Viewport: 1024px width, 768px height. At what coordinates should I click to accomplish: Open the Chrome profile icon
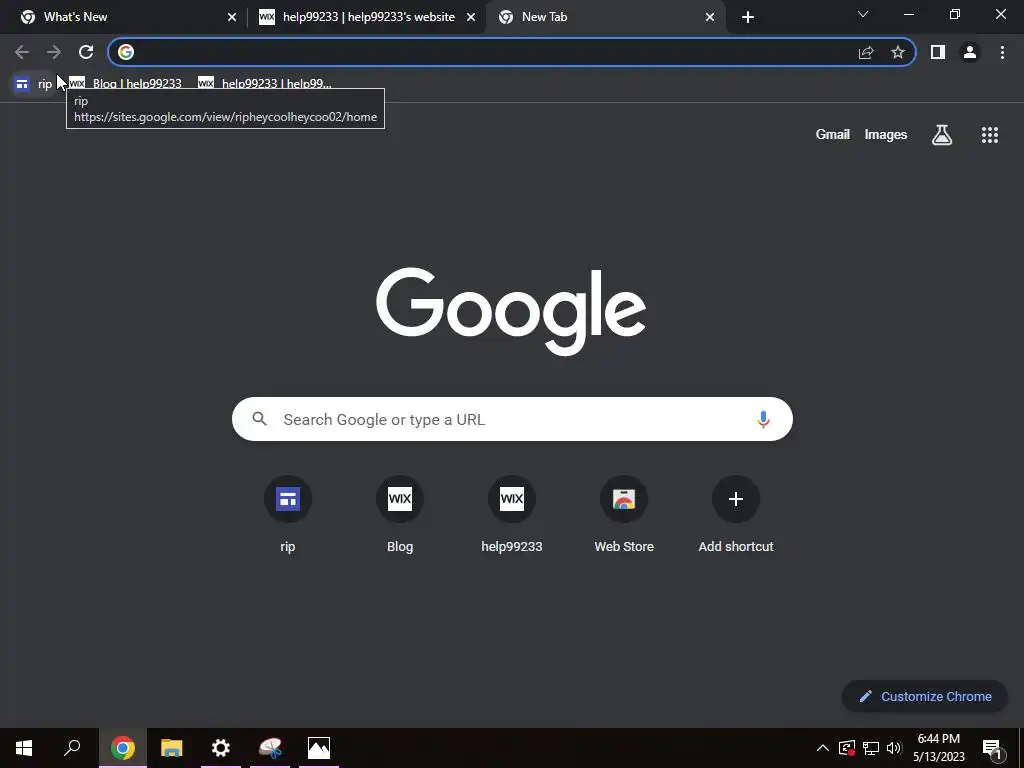[970, 52]
